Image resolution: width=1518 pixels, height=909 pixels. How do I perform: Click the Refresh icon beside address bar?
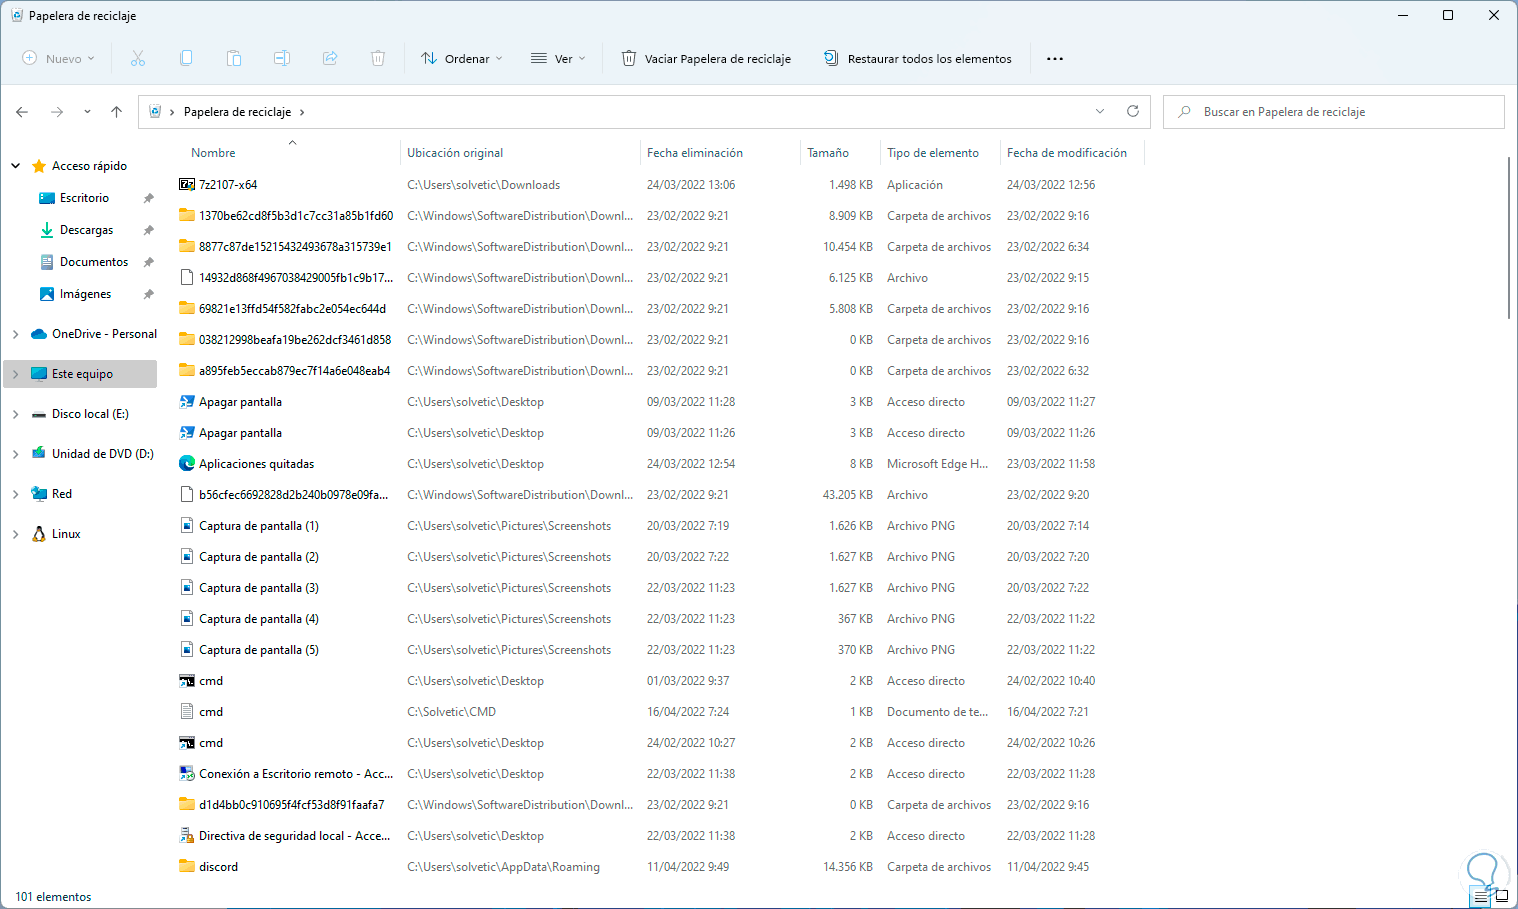[1133, 112]
